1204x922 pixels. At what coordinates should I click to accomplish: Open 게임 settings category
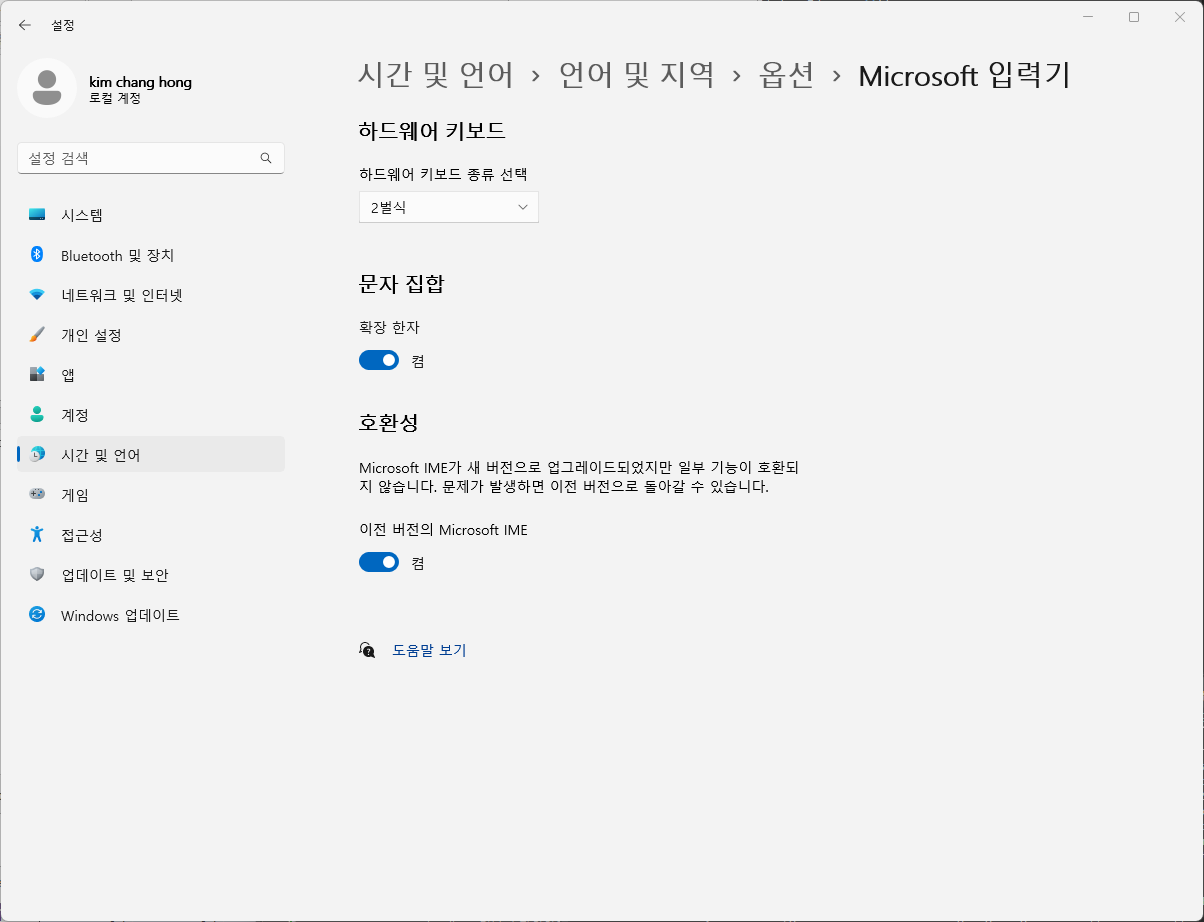click(x=151, y=495)
